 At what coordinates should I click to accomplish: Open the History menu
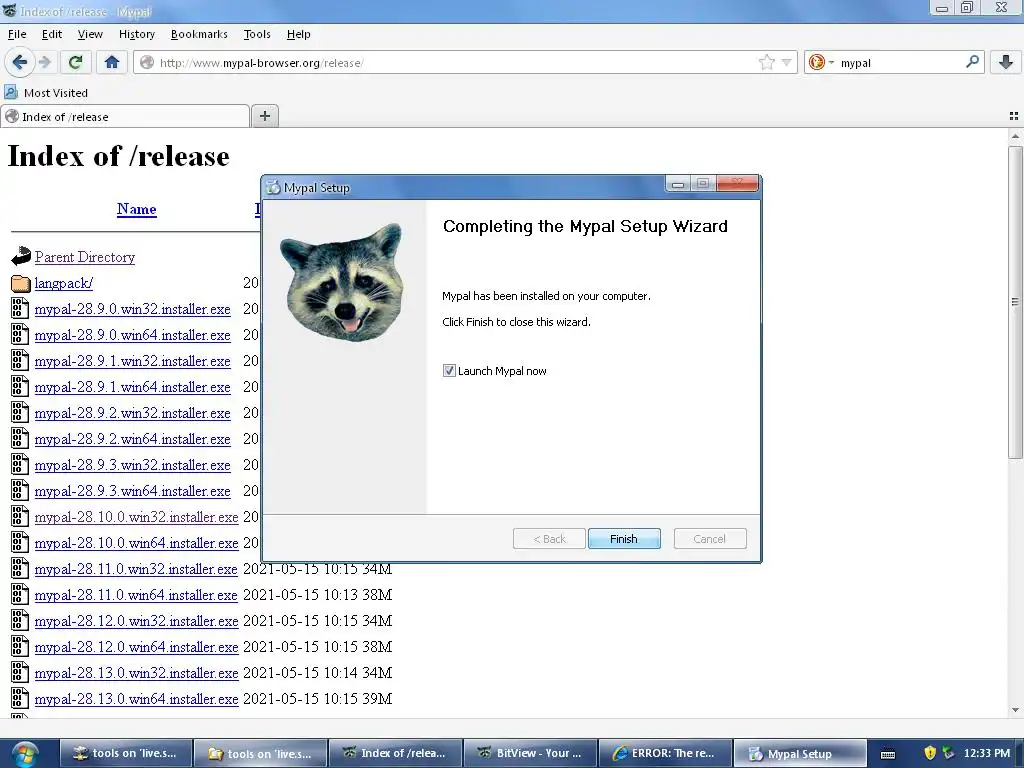point(136,34)
